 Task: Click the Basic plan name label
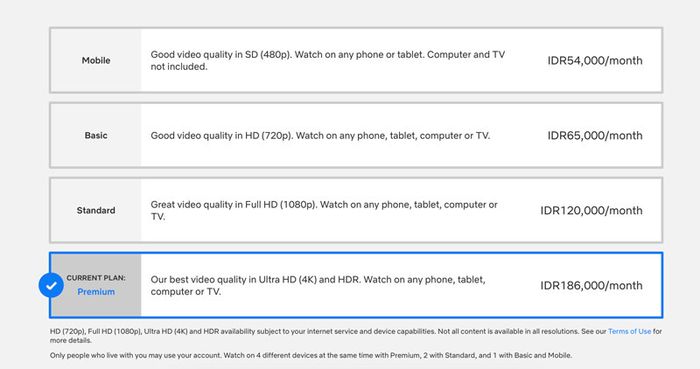(x=96, y=135)
